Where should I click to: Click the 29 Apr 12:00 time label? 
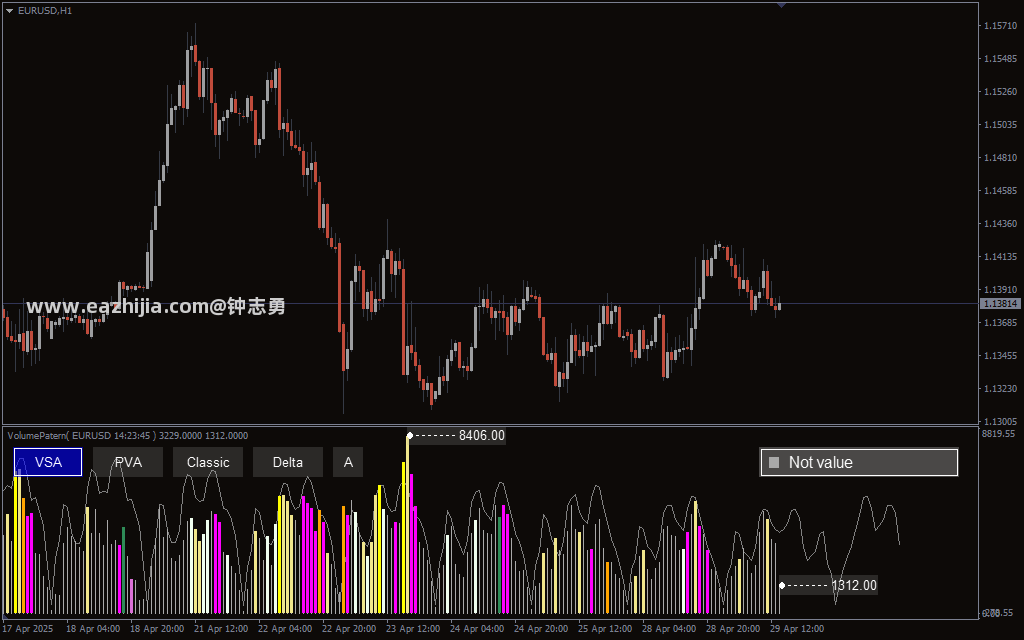tap(797, 629)
